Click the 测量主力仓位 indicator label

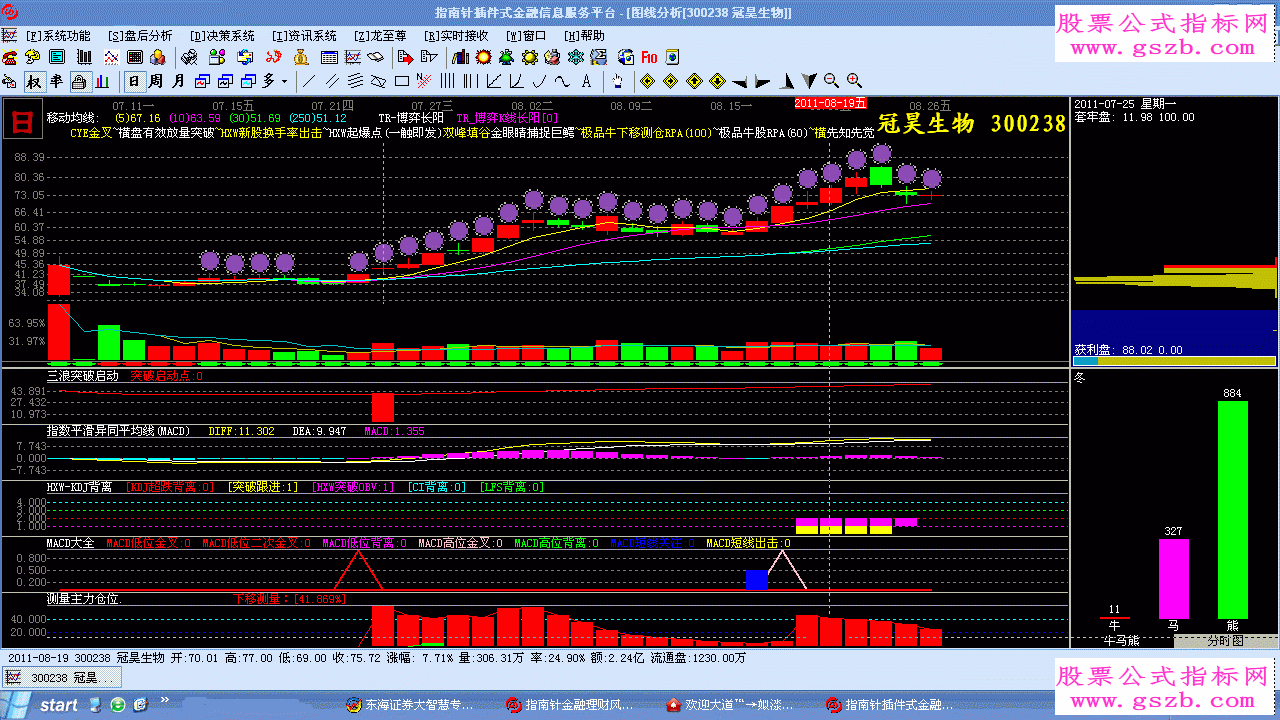pos(82,599)
